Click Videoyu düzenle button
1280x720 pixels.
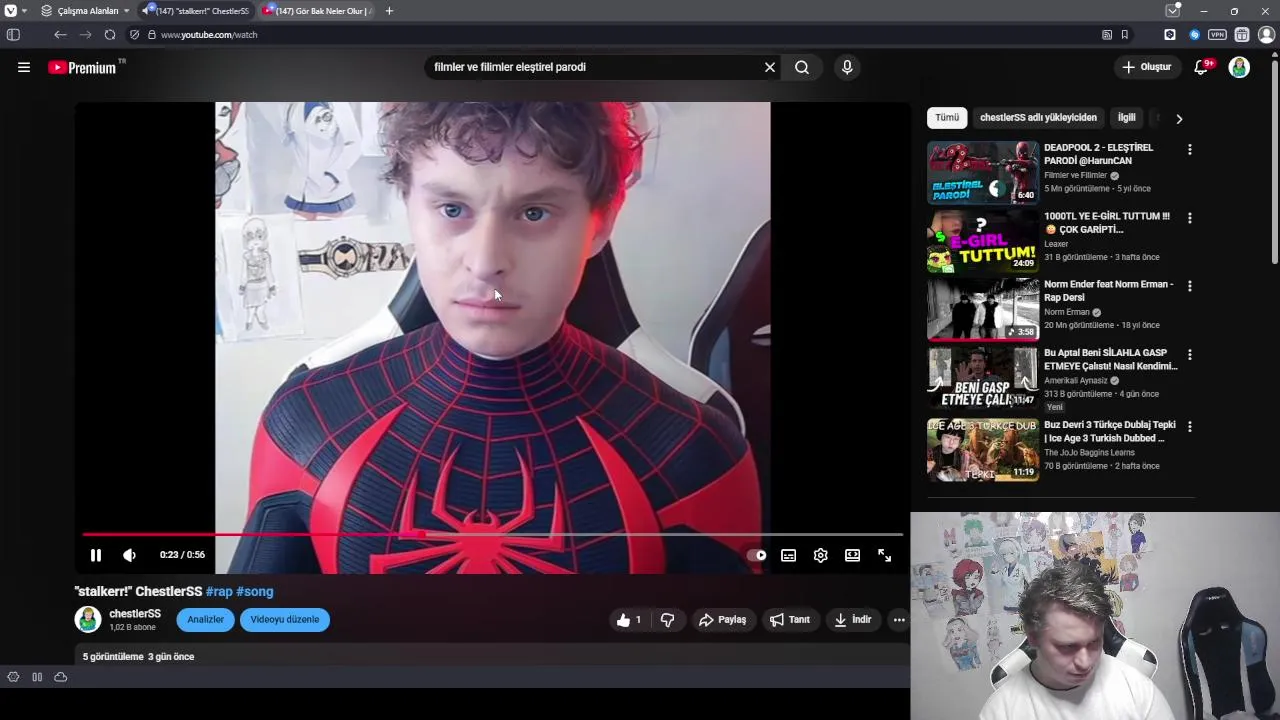click(x=285, y=620)
